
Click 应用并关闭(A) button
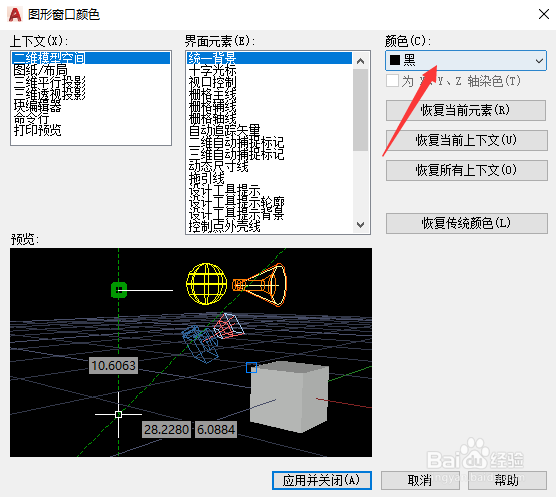322,480
